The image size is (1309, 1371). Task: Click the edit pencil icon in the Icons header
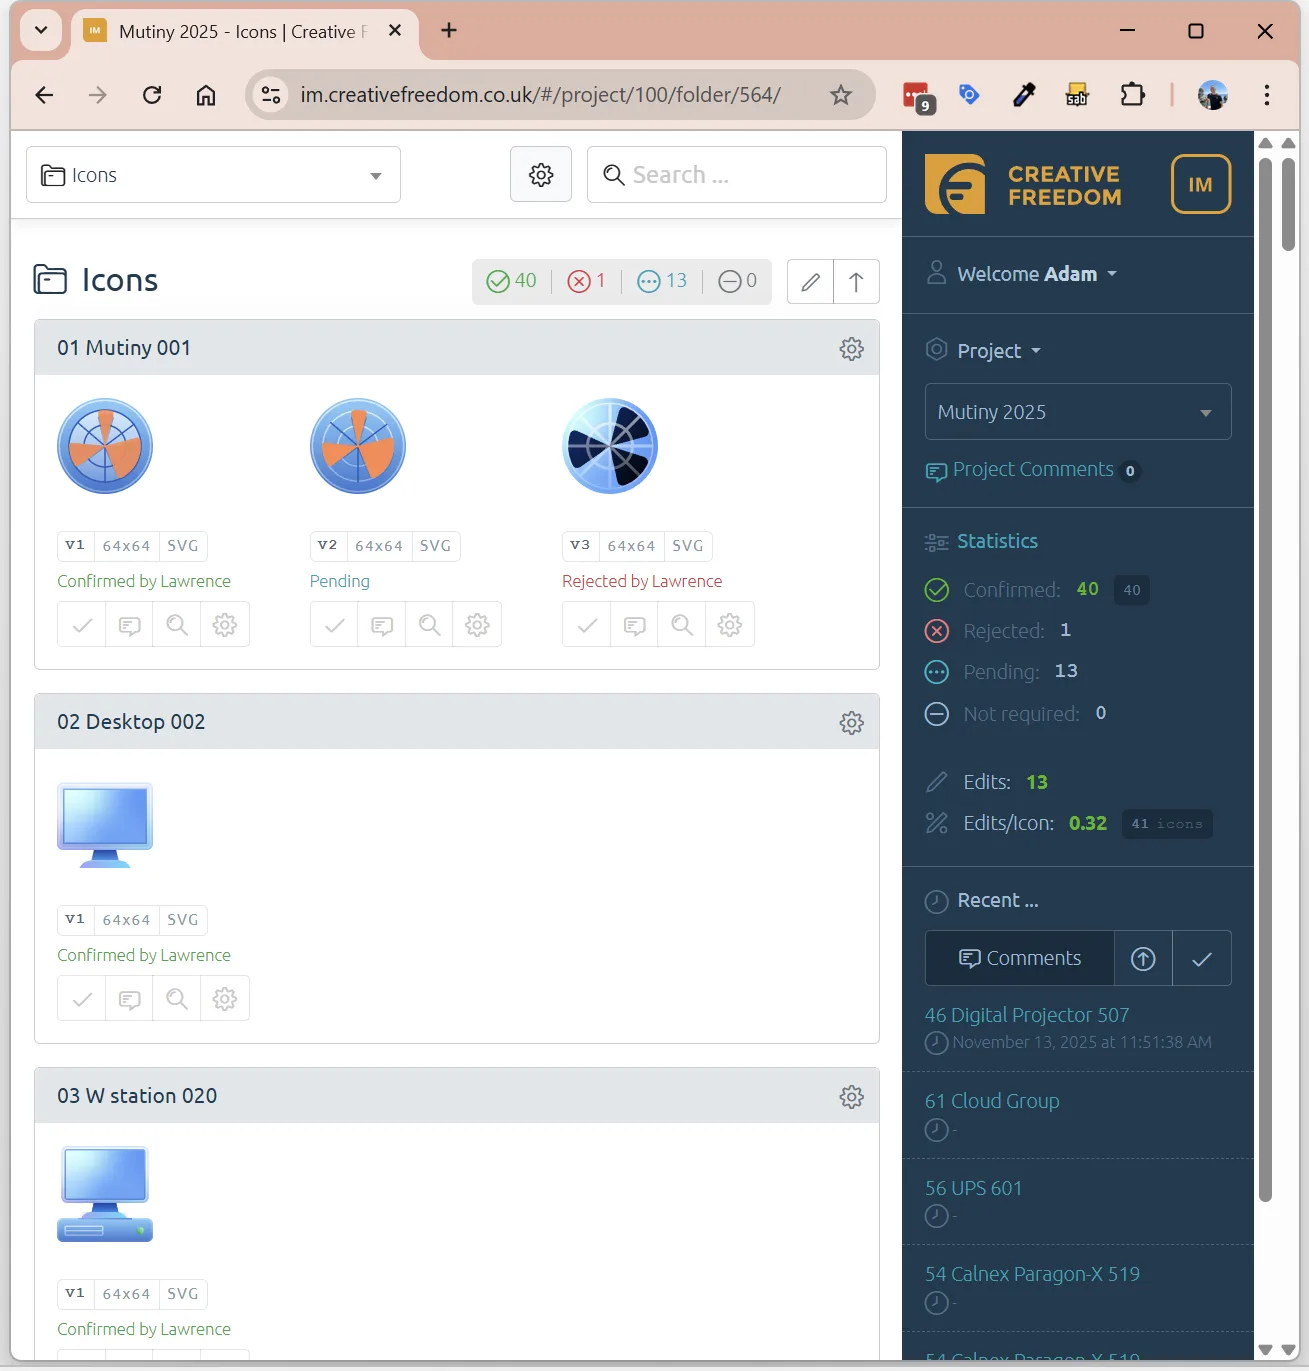coord(809,281)
